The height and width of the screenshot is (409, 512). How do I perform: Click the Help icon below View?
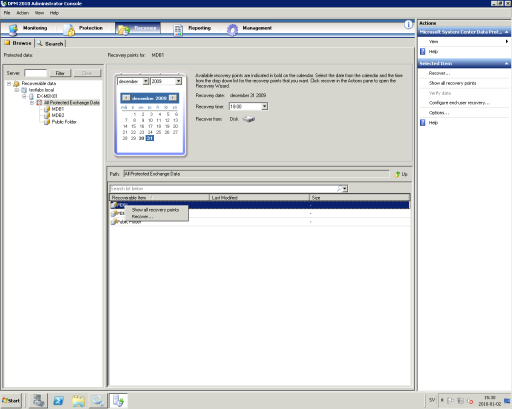[423, 51]
